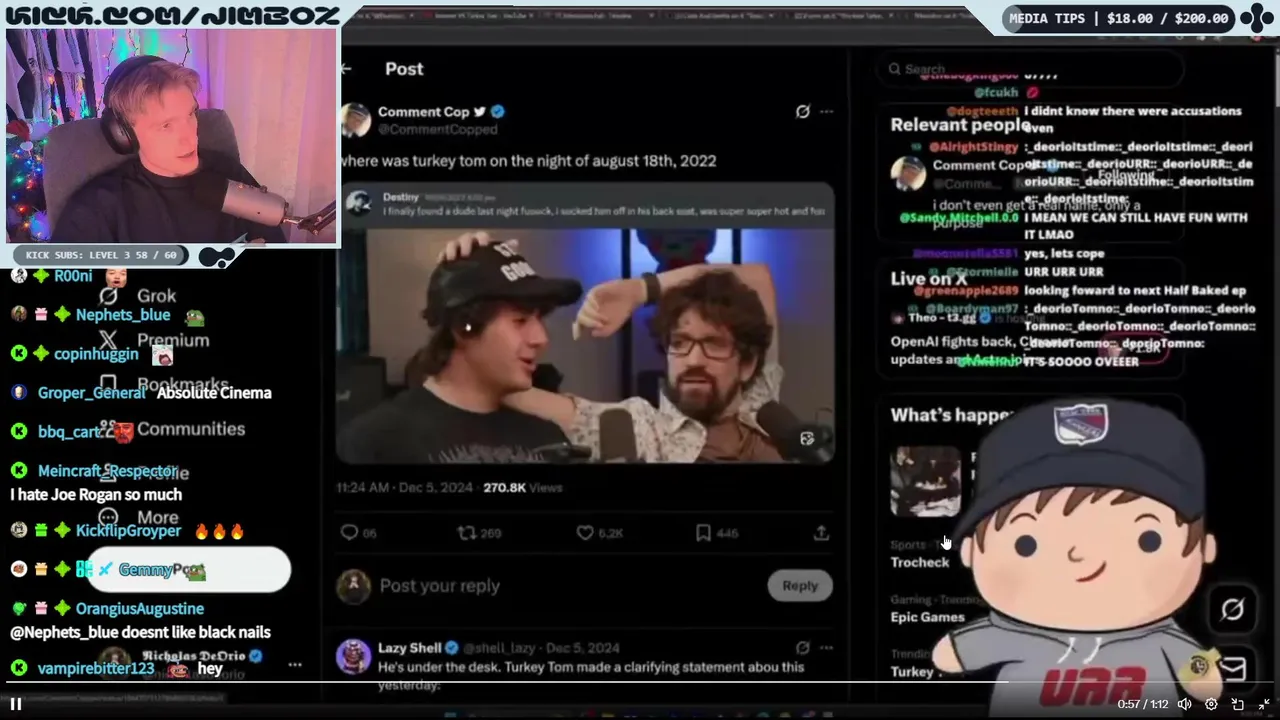This screenshot has width=1280, height=720.
Task: Open the Kick Subs level goal bar
Action: point(100,255)
